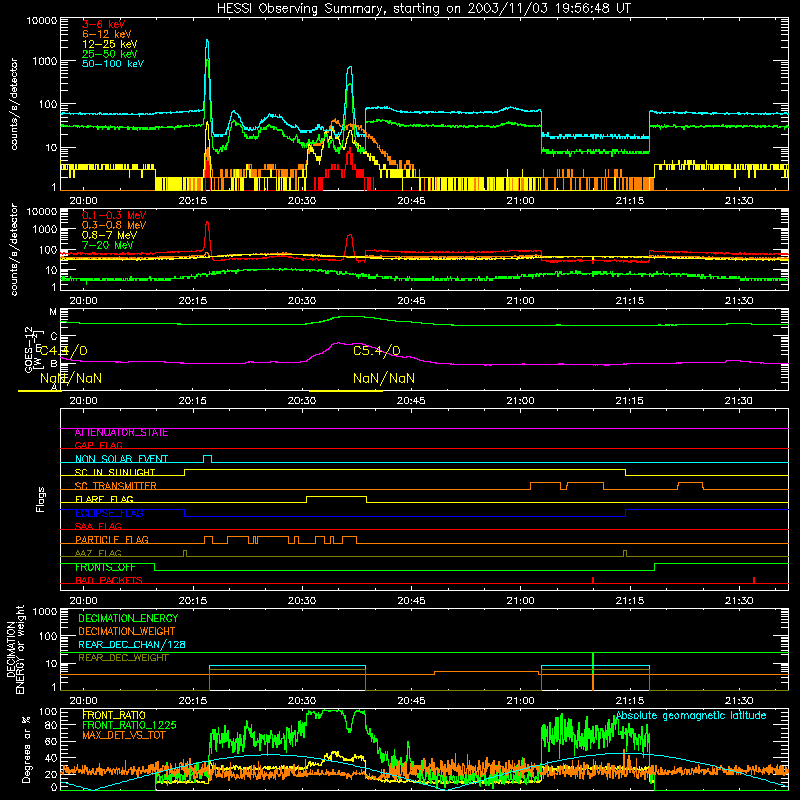
Task: Click the 0.1-0.3 MeV legend label
Action: pos(114,215)
